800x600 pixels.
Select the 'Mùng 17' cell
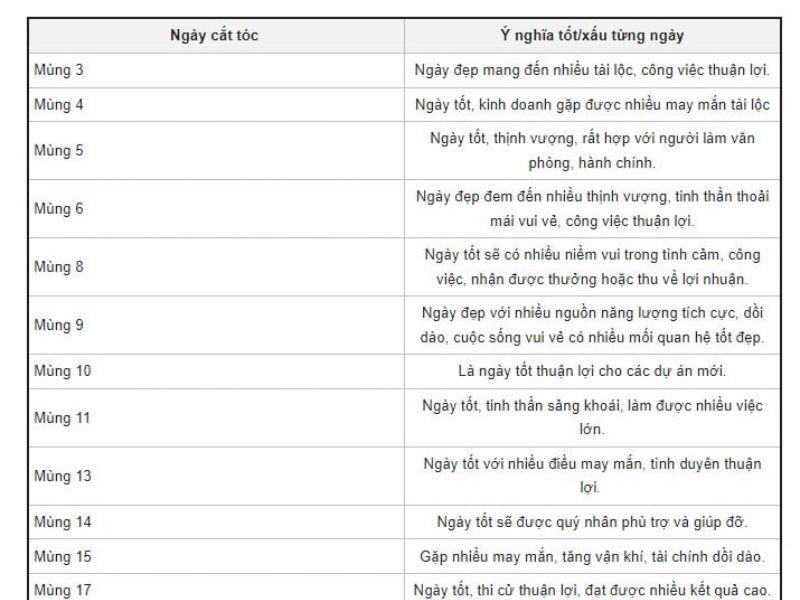(x=217, y=587)
